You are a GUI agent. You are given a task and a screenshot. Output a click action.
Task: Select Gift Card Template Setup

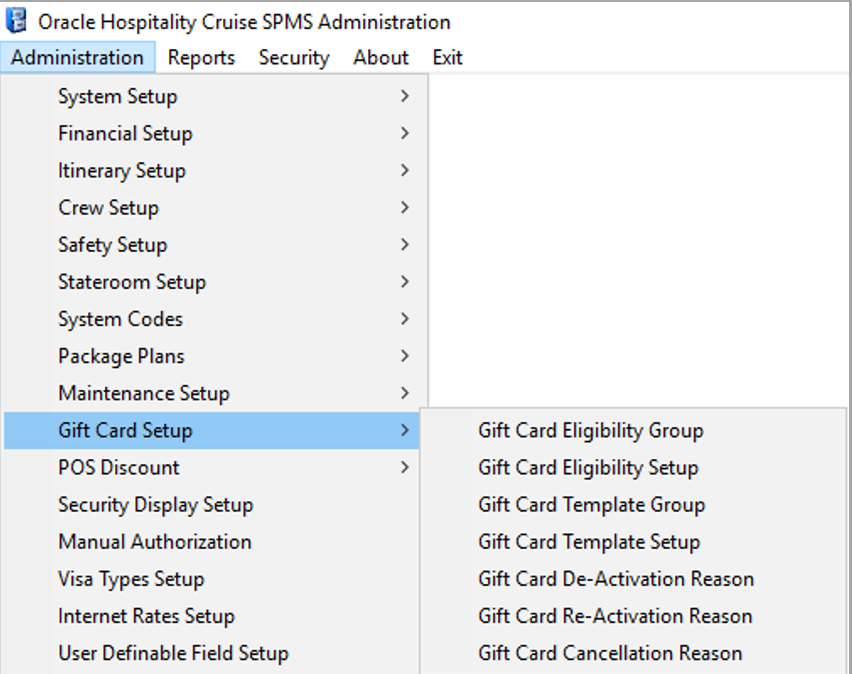coord(633,541)
